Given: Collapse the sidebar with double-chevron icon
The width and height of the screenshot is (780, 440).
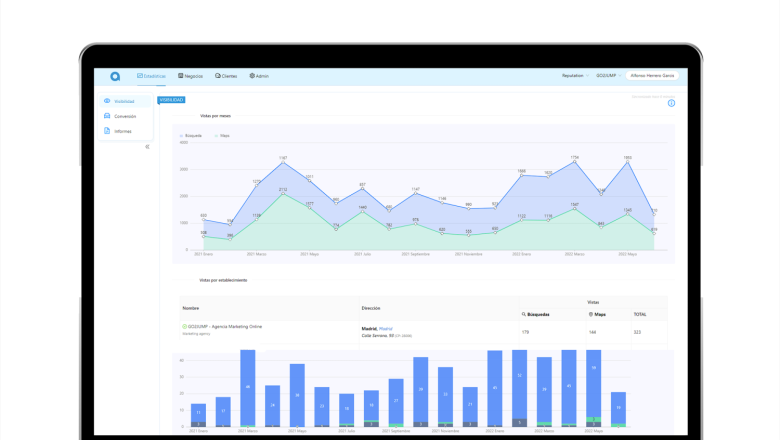Looking at the screenshot, I should click(147, 147).
